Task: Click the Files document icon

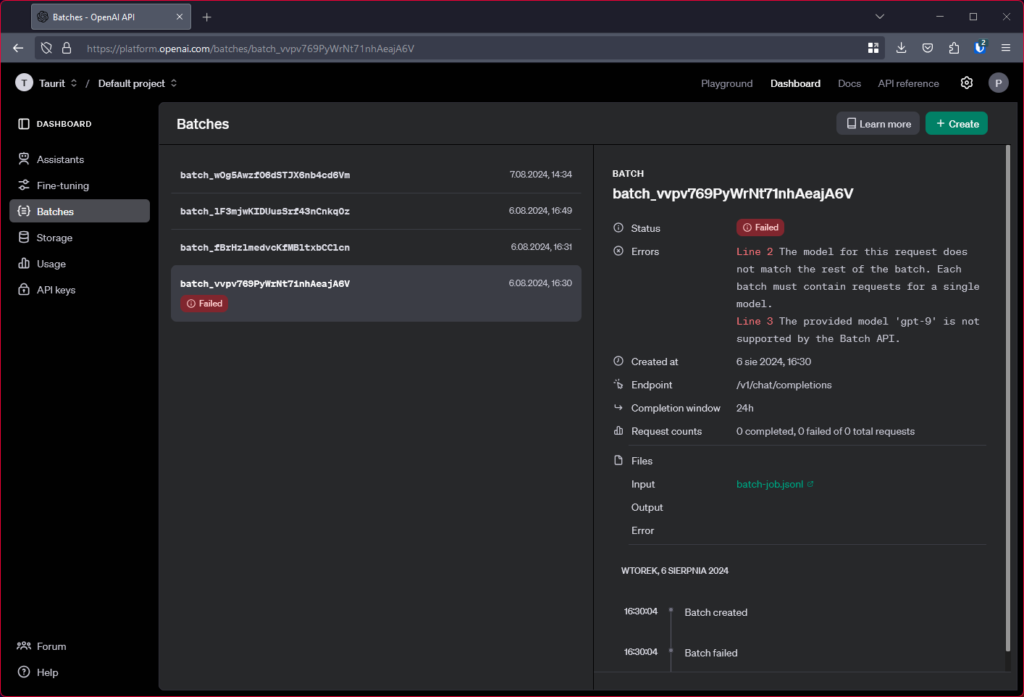Action: tap(618, 461)
